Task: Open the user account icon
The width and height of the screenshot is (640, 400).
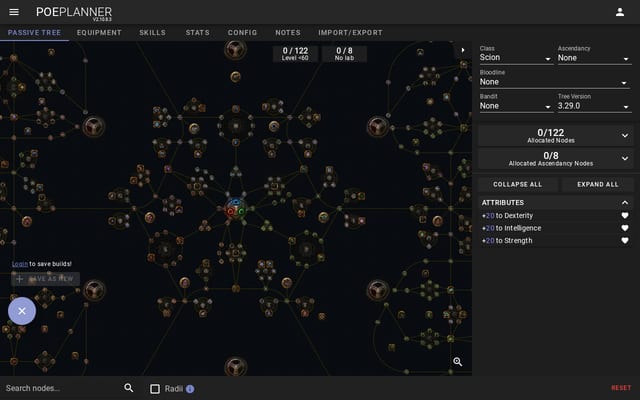Action: [x=620, y=12]
